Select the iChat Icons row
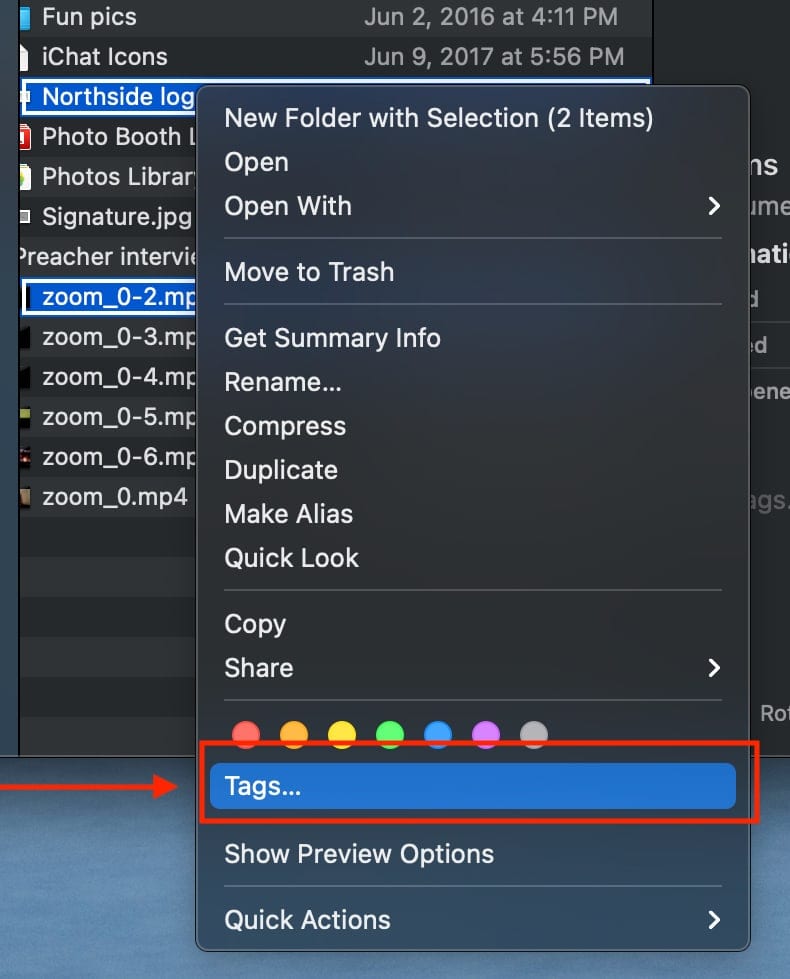 [105, 57]
